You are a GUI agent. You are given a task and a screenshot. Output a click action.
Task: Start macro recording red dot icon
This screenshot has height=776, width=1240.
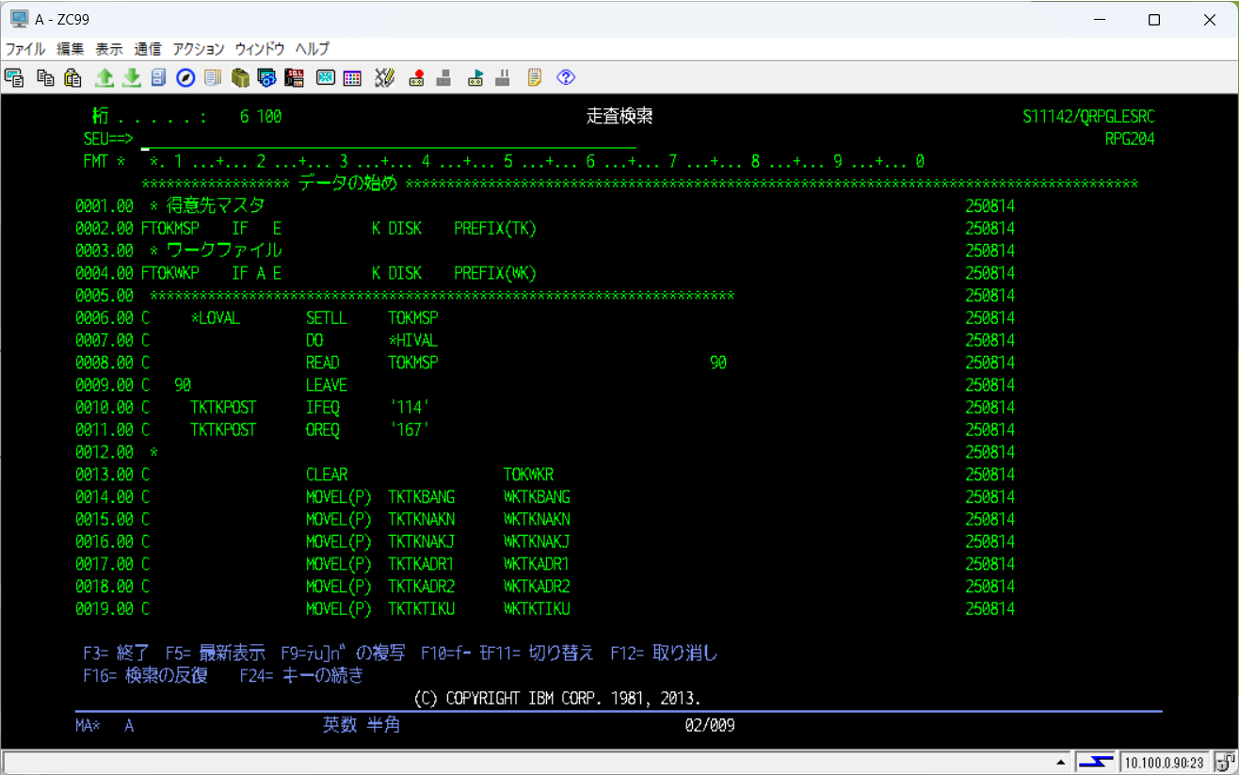tap(417, 78)
